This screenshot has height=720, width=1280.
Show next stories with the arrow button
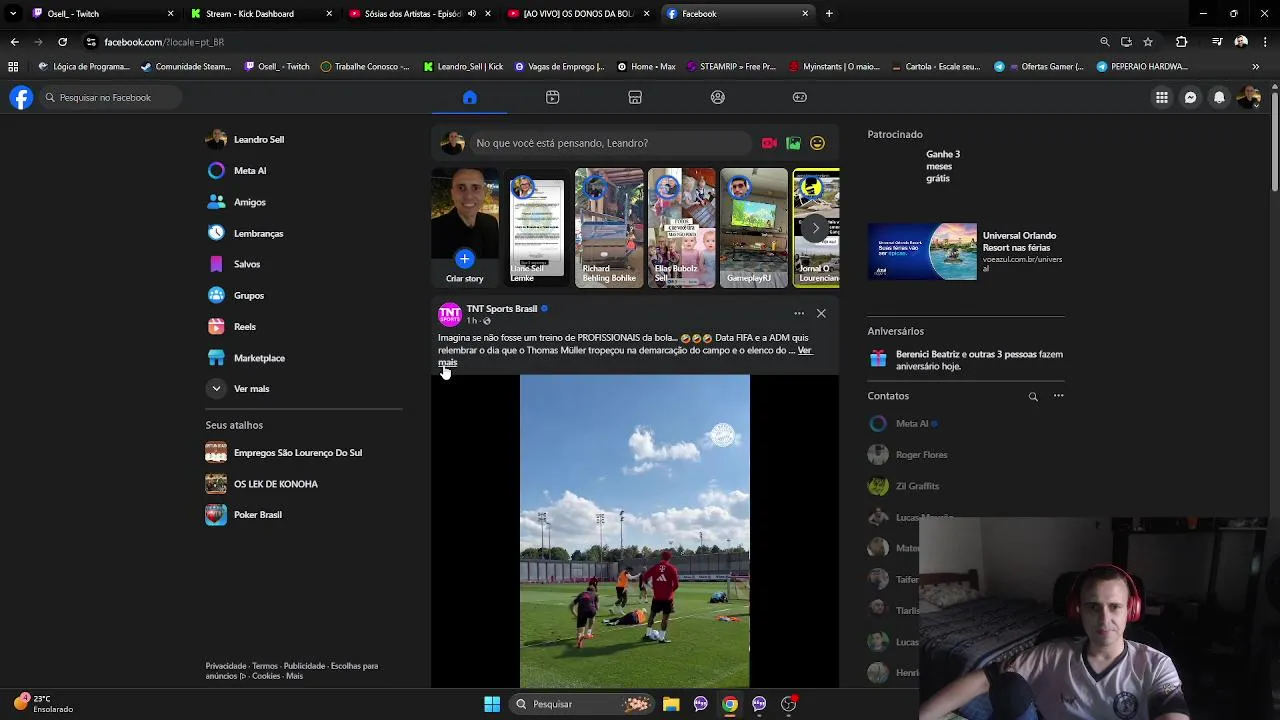point(815,228)
